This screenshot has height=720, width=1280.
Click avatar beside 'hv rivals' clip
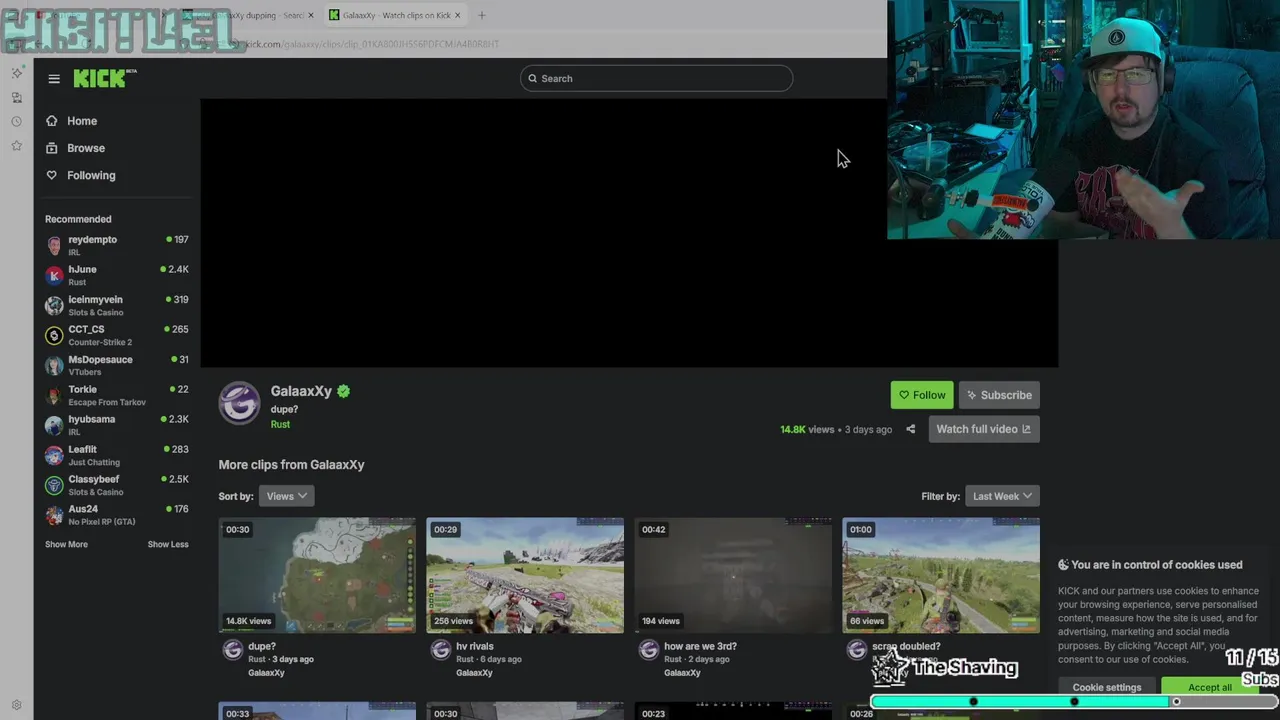(441, 651)
